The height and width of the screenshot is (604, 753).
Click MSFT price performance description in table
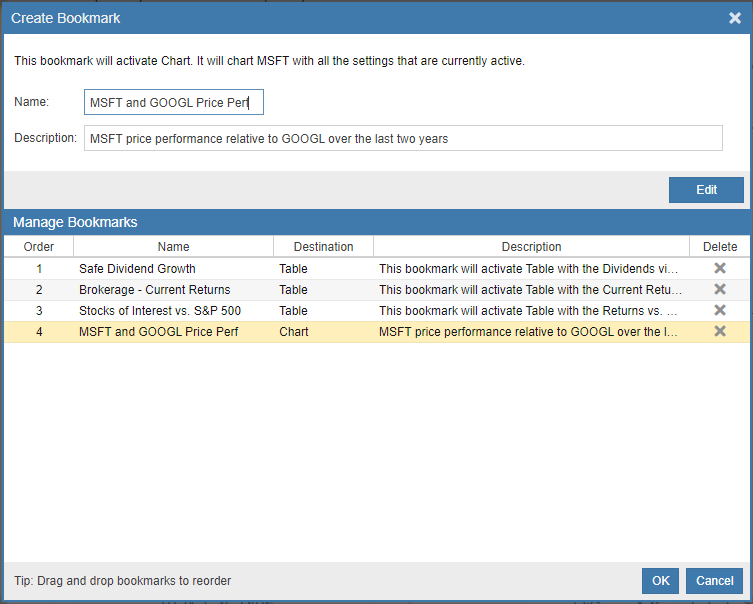click(x=528, y=332)
